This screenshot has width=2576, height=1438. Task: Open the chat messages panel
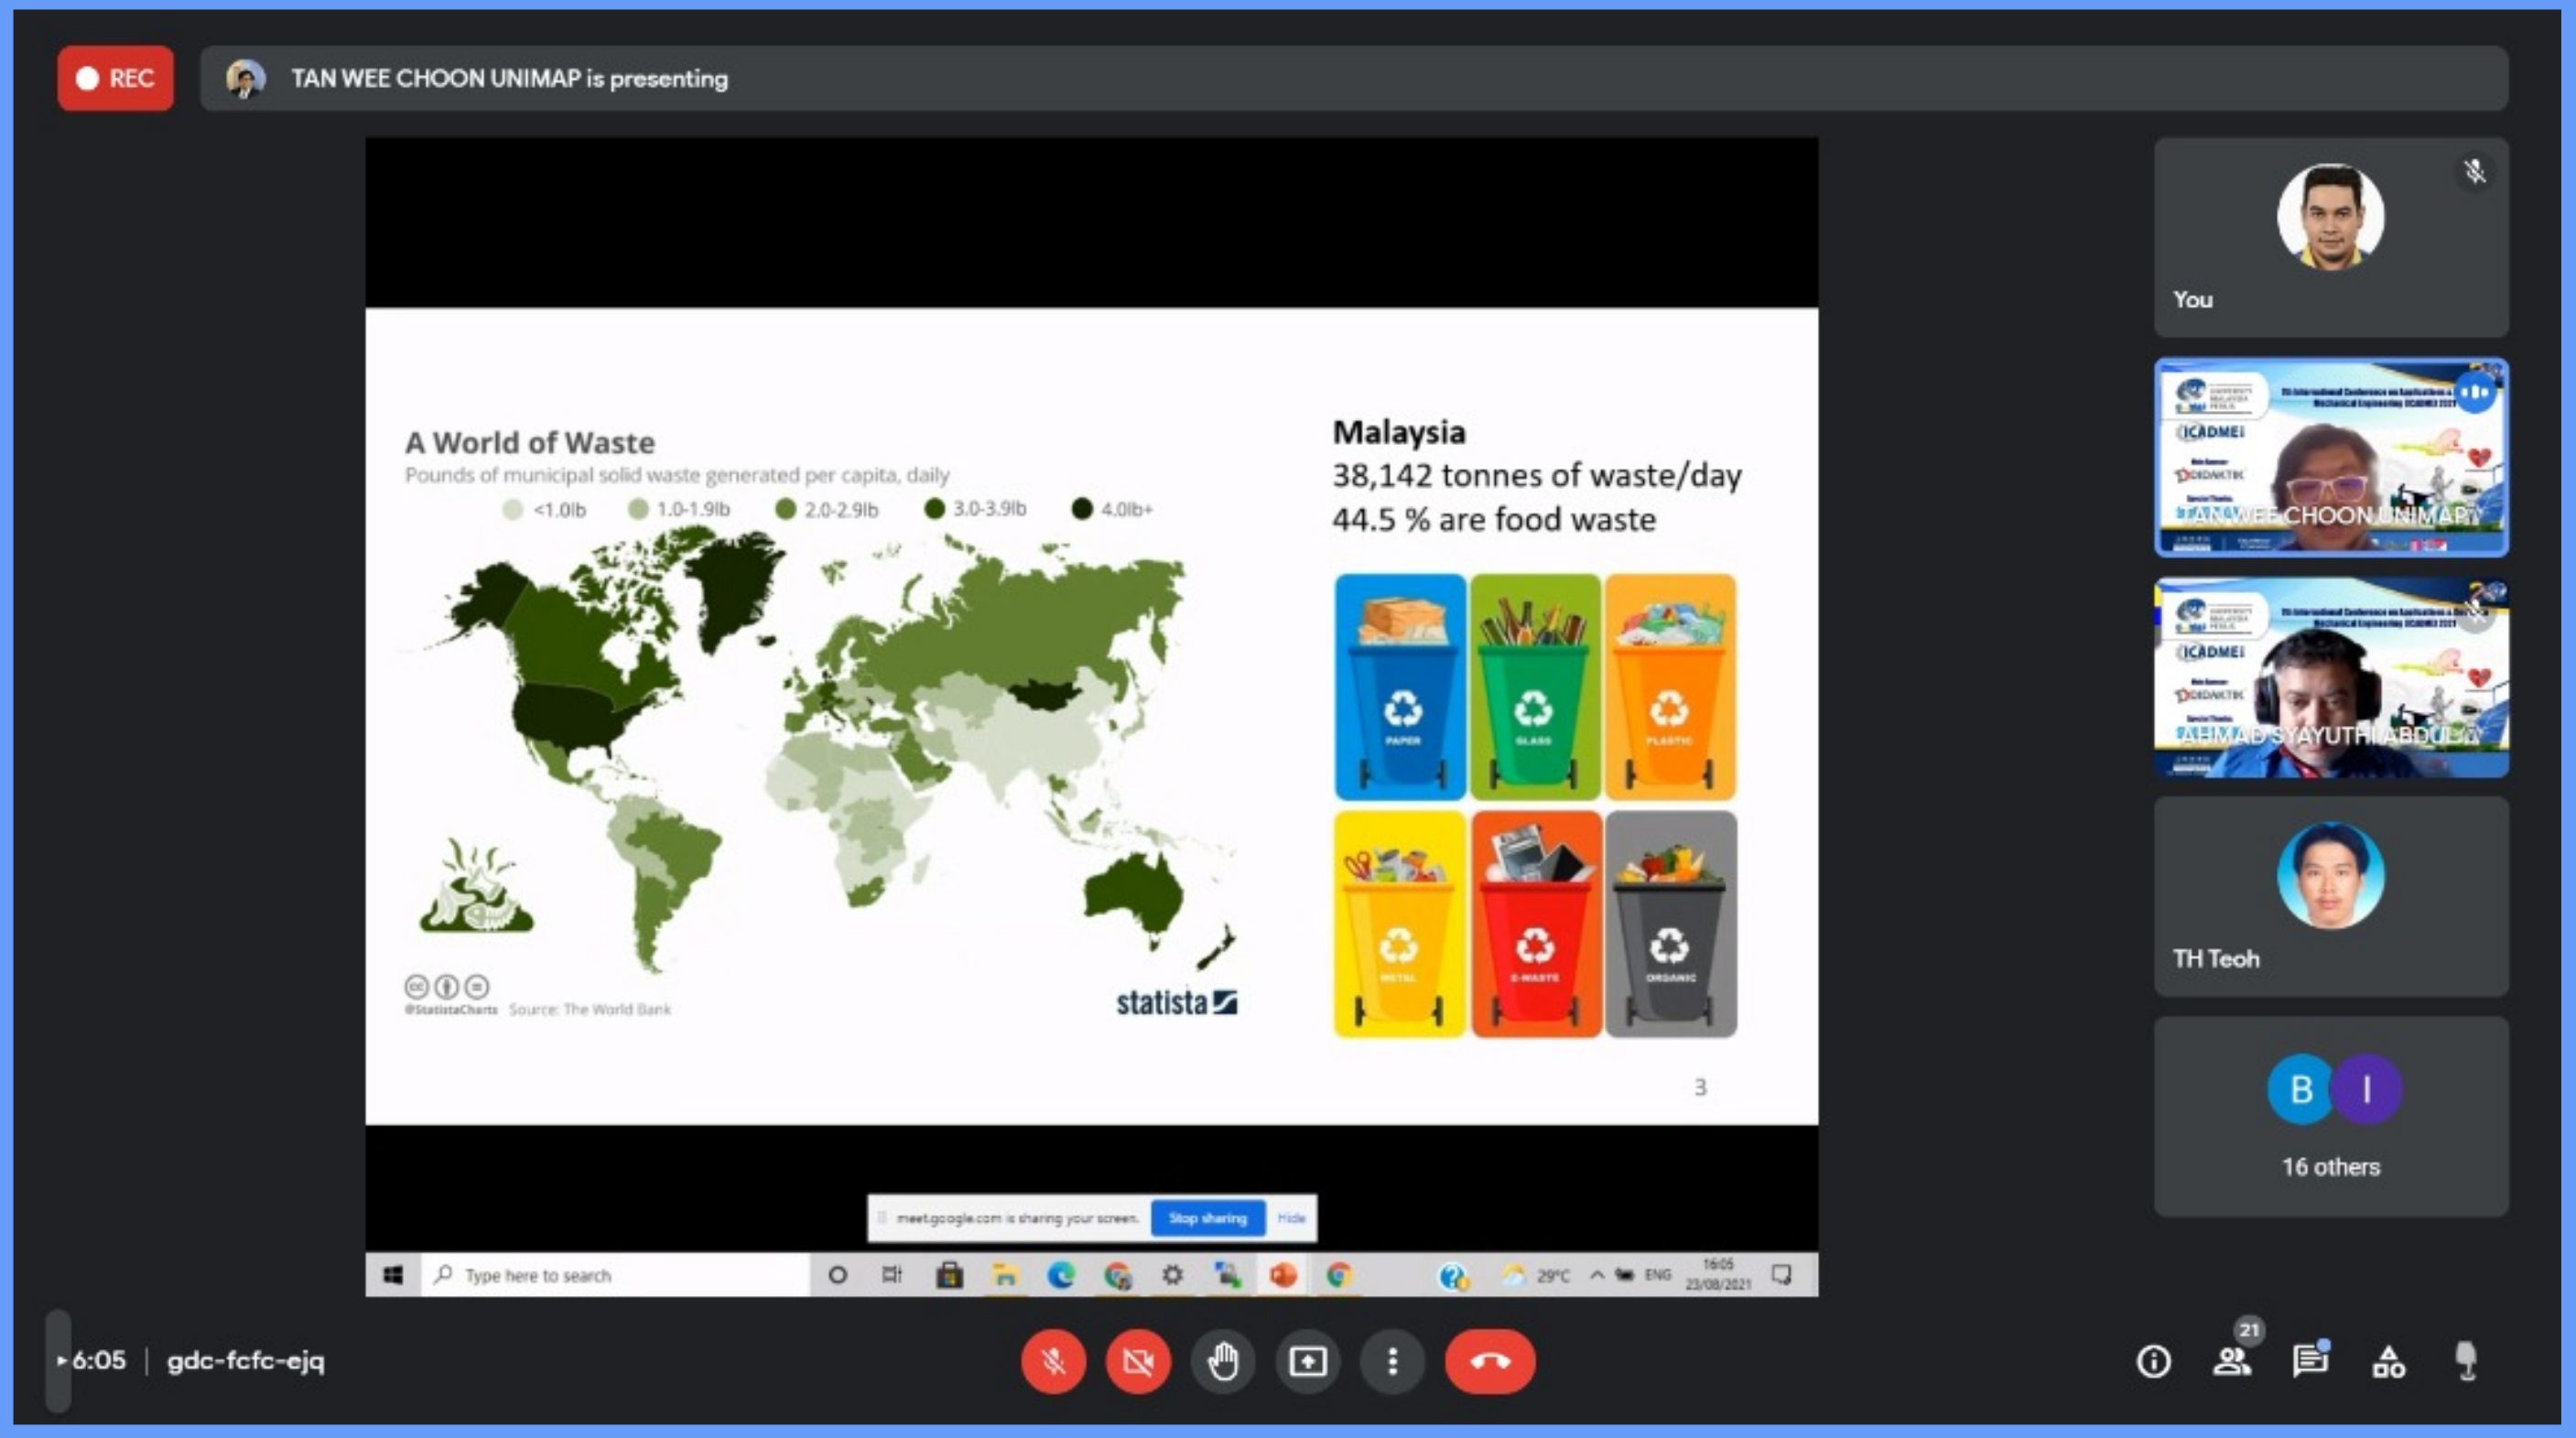(x=2310, y=1361)
